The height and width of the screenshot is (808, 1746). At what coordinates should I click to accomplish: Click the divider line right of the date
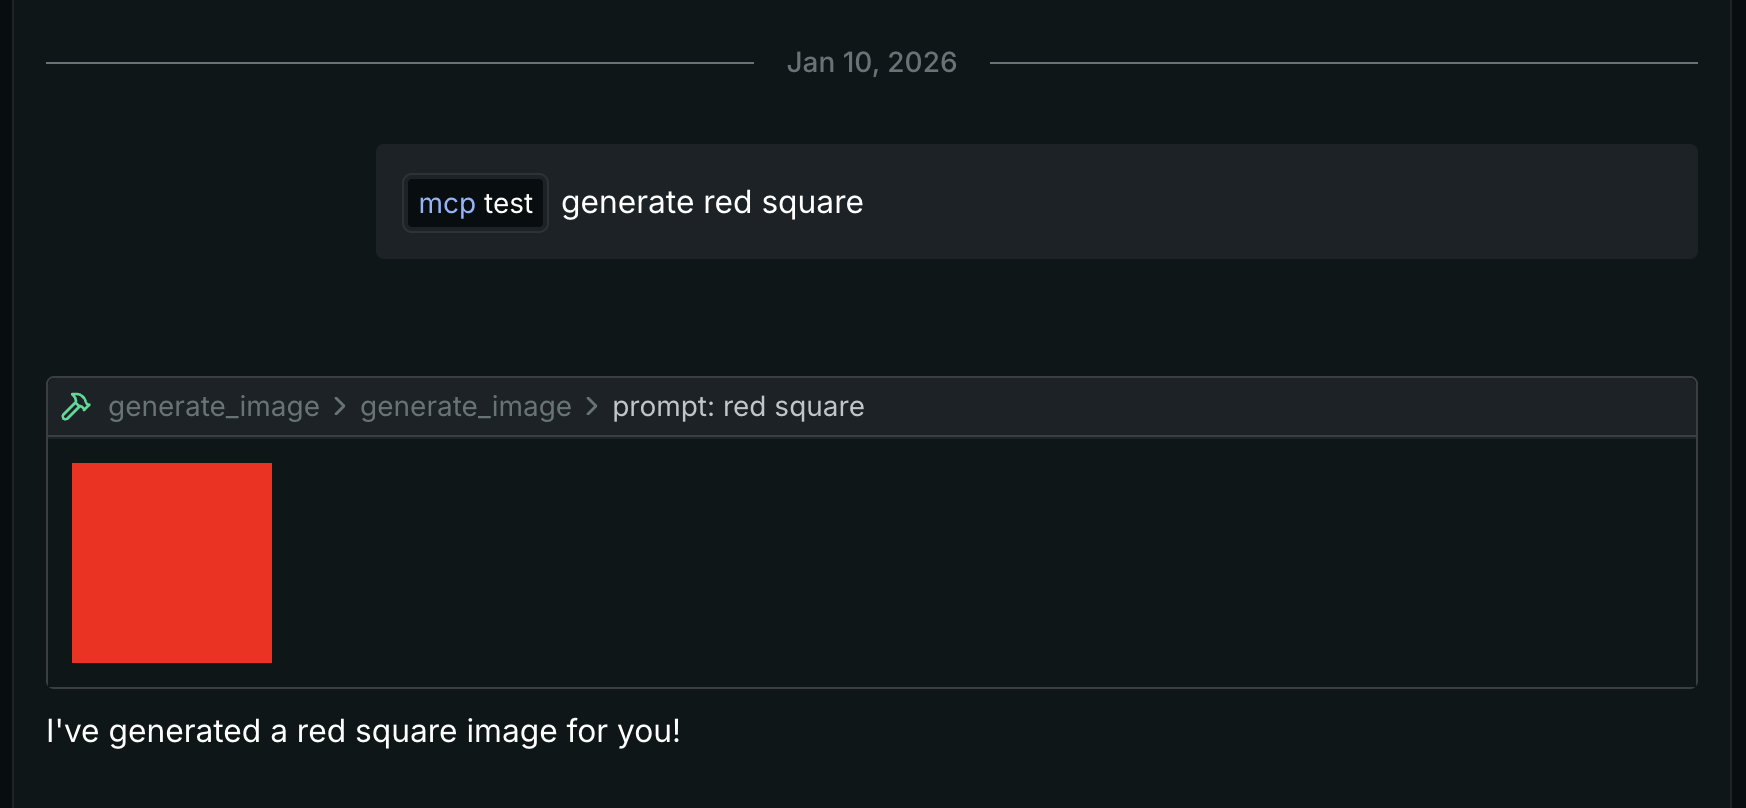[x=1340, y=63]
